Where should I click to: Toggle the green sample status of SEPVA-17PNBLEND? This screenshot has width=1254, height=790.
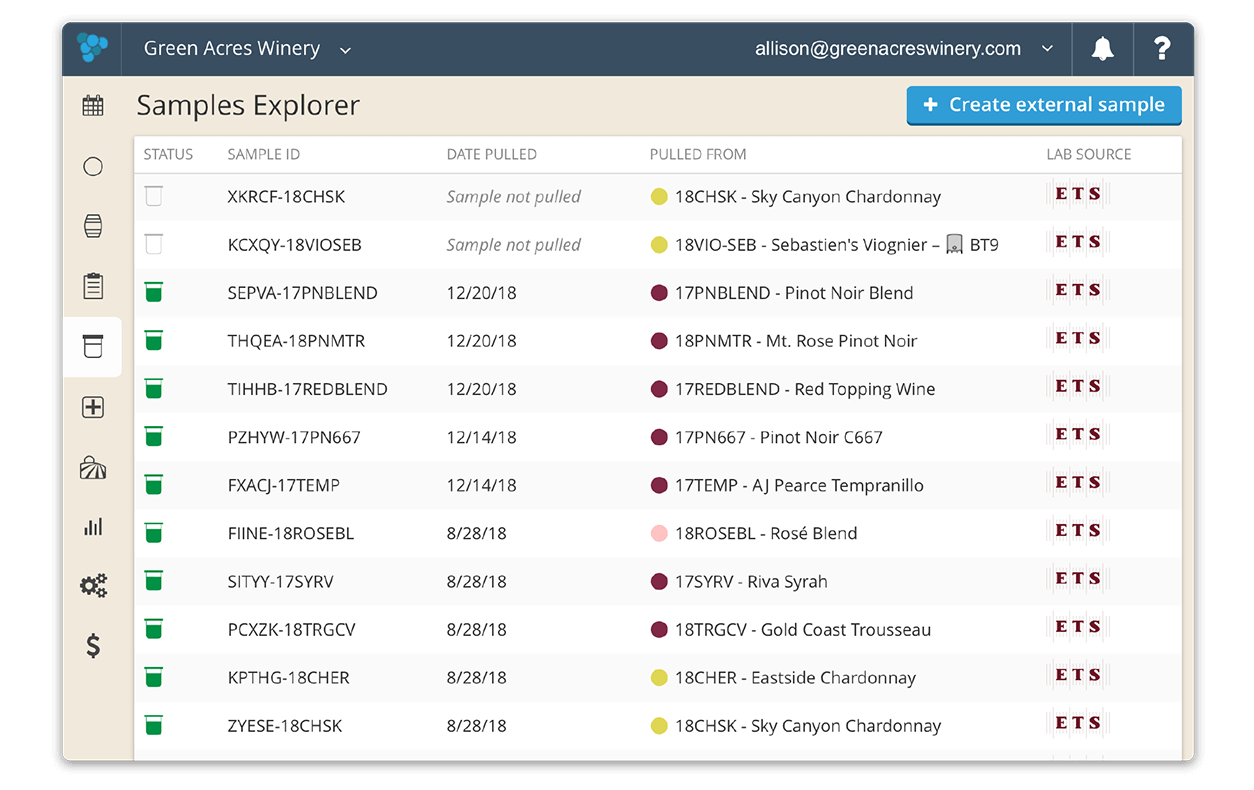(153, 292)
